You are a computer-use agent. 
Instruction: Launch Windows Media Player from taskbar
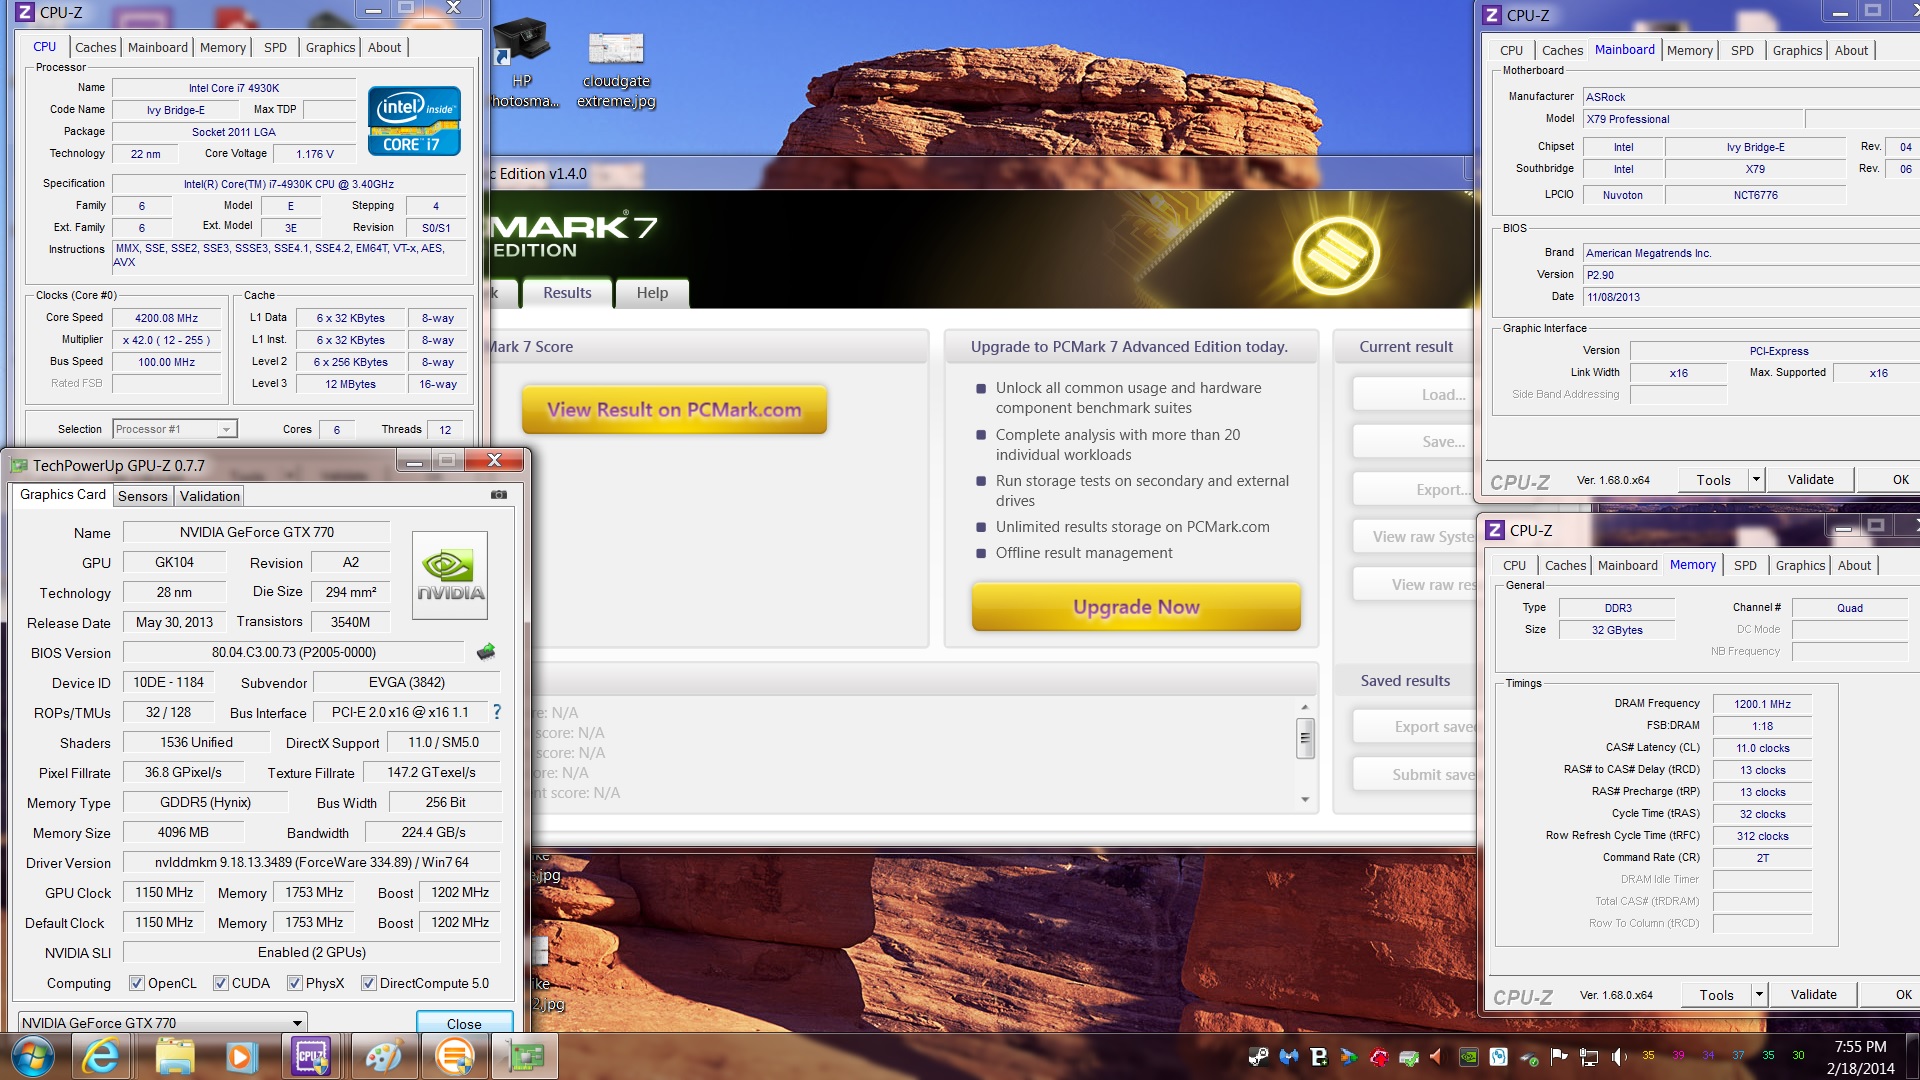point(241,1056)
